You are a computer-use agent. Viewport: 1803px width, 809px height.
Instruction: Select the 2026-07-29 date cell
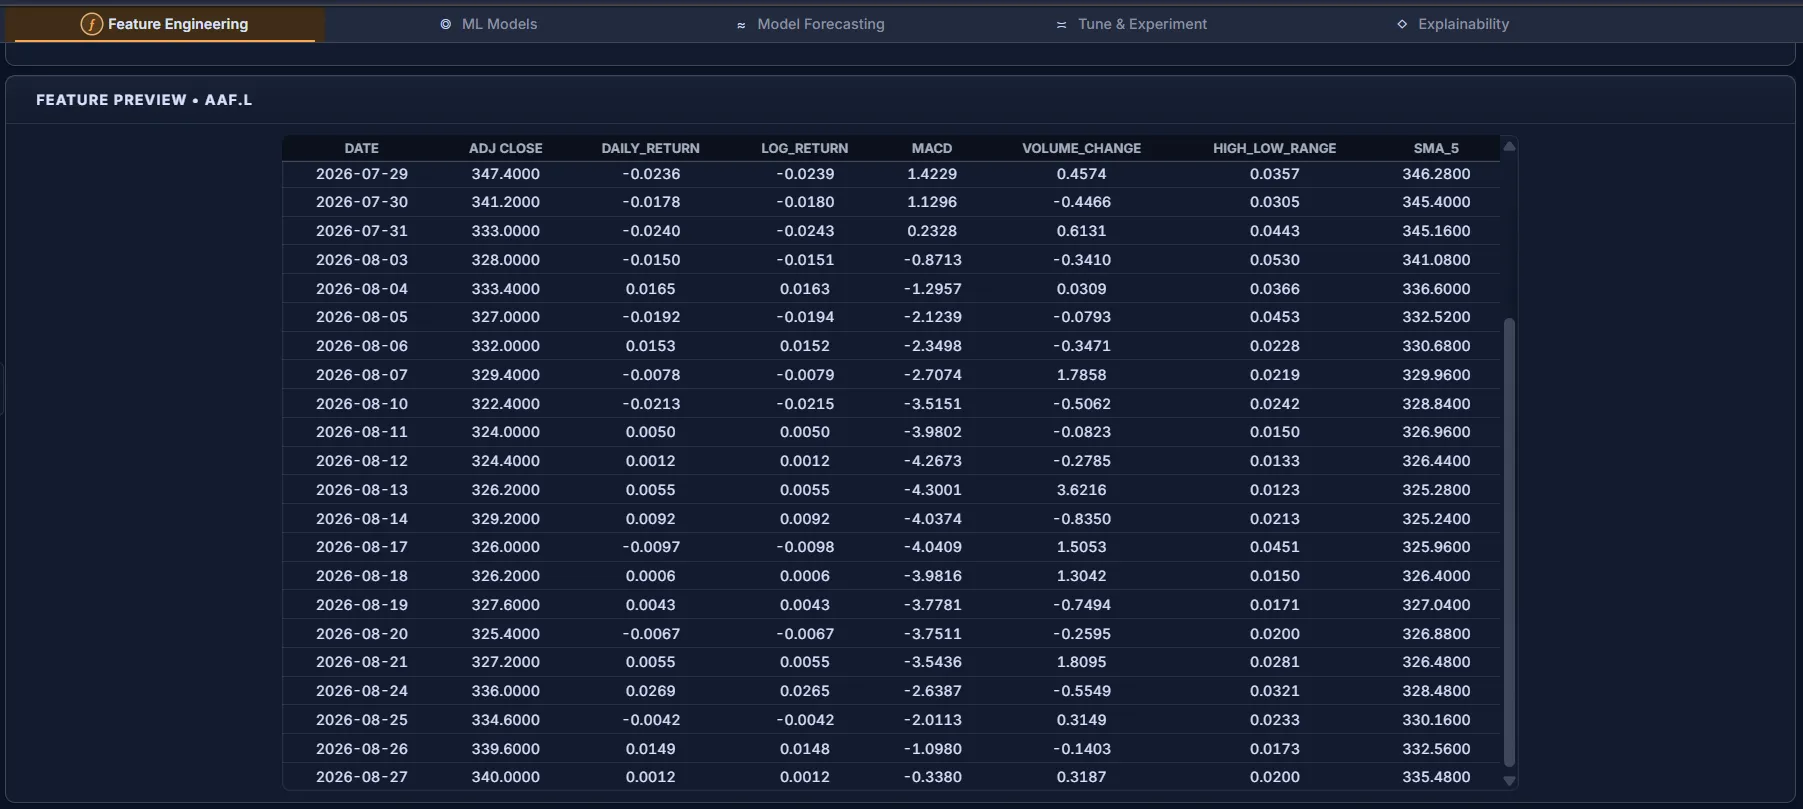coord(362,174)
